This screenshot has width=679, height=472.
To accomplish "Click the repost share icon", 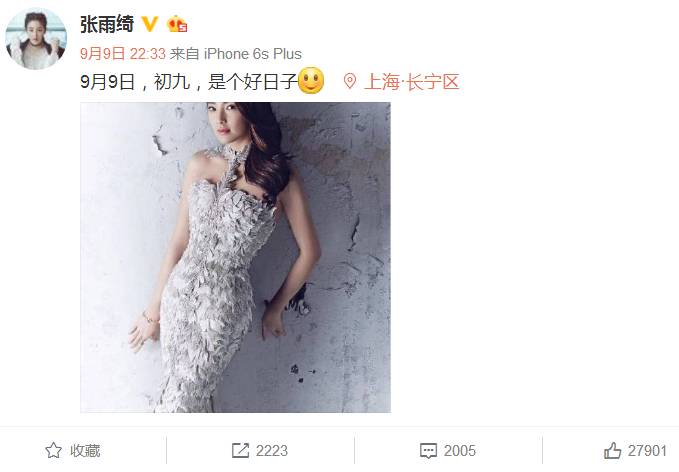I will click(x=240, y=450).
